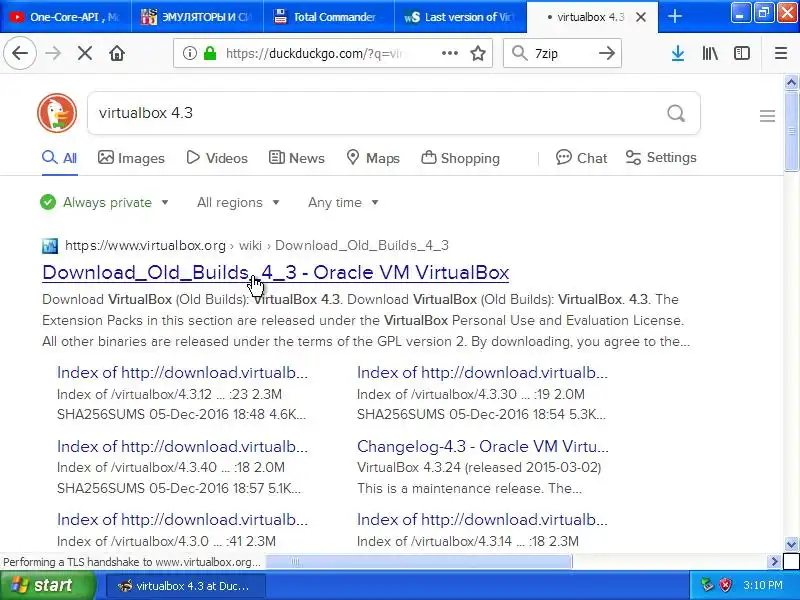Screen dimensions: 800x600
Task: Select the Images results tab
Action: click(x=131, y=158)
